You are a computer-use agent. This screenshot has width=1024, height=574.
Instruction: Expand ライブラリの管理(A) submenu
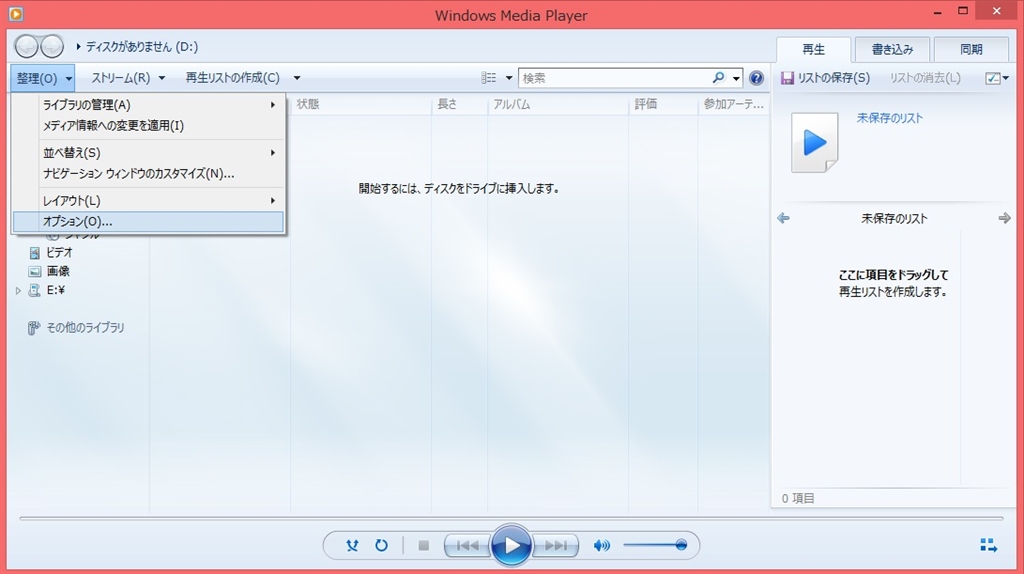(148, 104)
